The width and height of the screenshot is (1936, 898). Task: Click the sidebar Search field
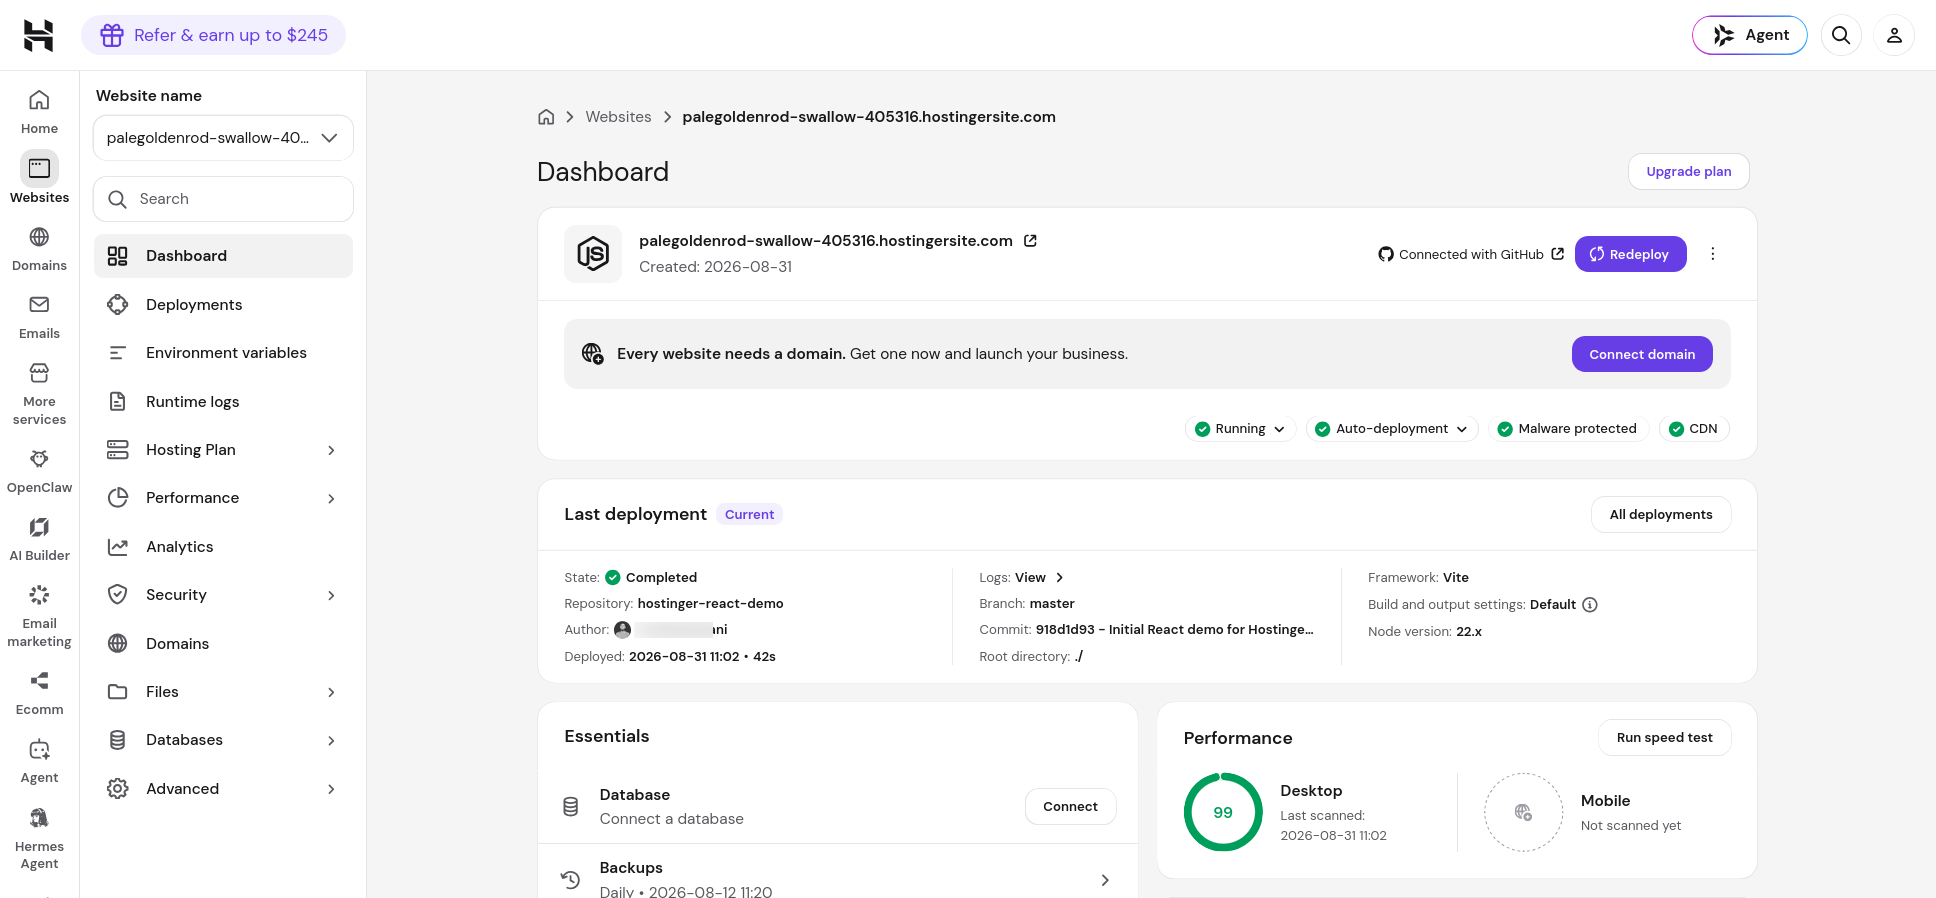(223, 199)
